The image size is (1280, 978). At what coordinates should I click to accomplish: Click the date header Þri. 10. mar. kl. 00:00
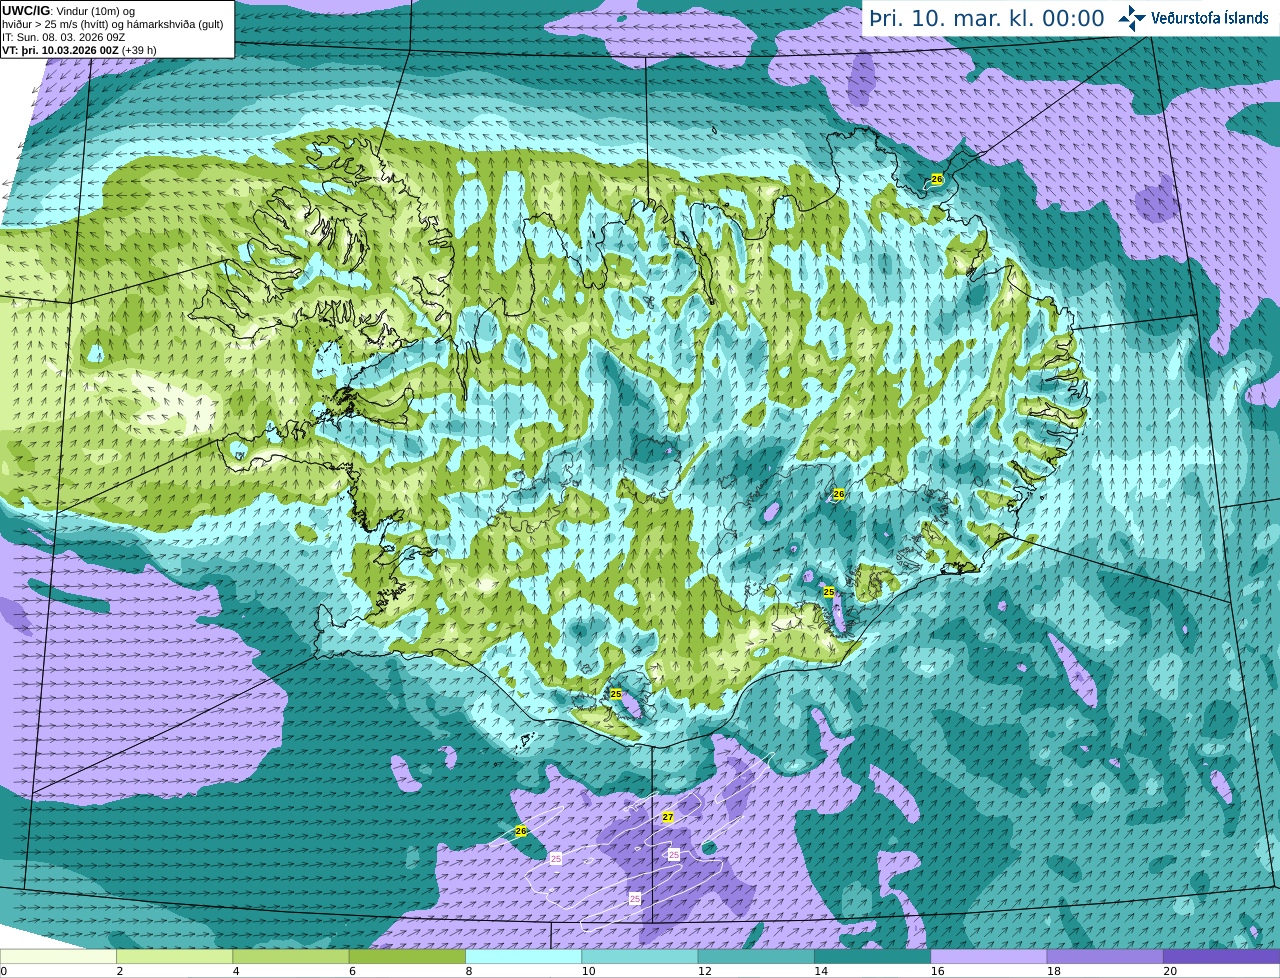click(986, 18)
